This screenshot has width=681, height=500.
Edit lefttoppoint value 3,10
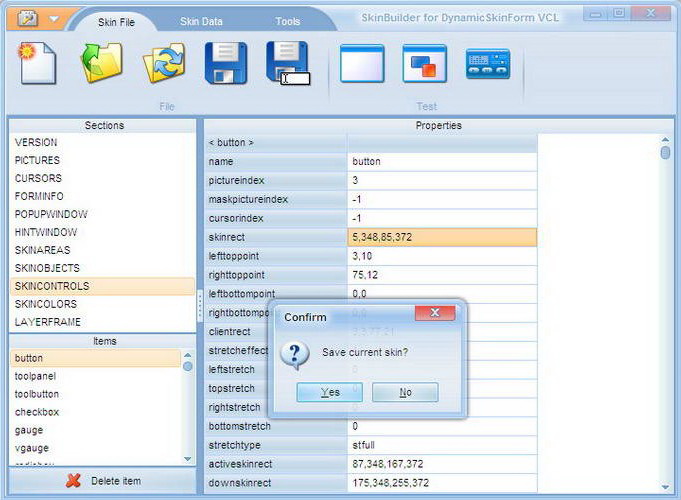[x=442, y=256]
